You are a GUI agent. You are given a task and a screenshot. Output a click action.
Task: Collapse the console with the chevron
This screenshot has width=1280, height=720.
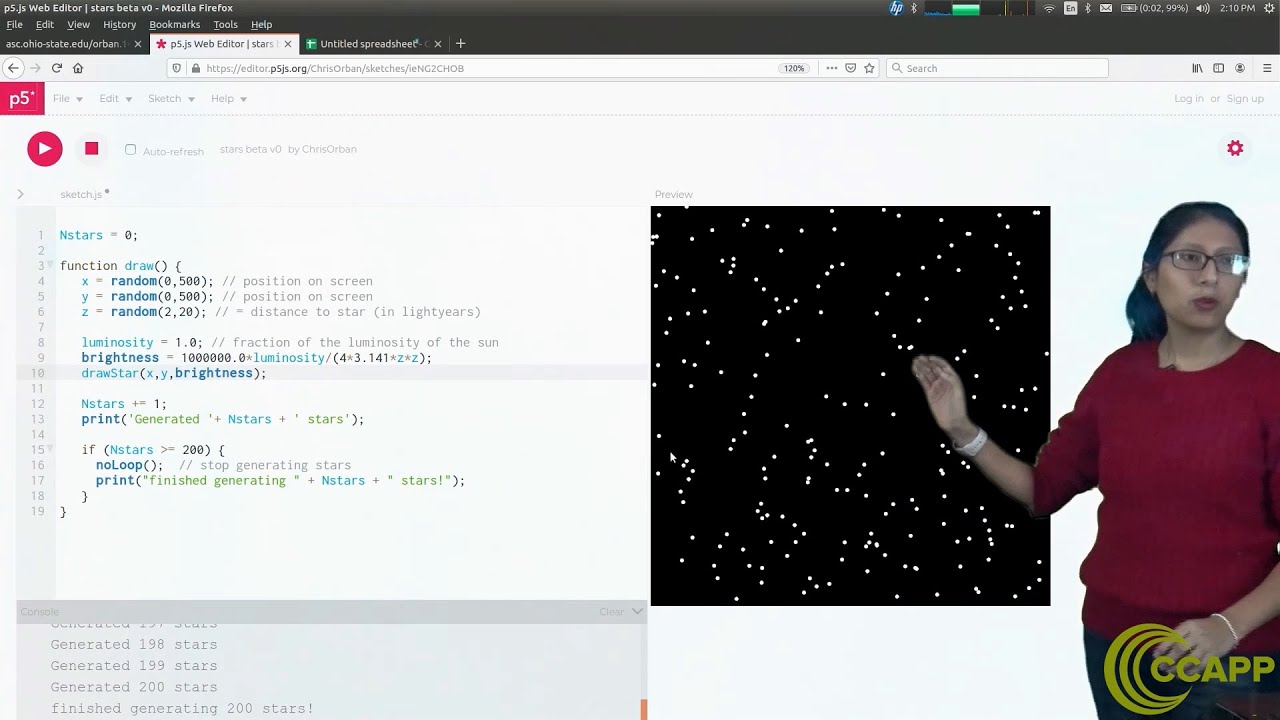click(637, 611)
